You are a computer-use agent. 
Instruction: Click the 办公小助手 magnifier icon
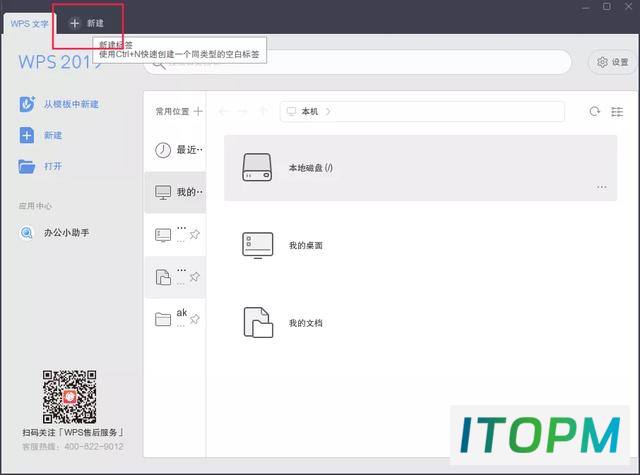[27, 233]
